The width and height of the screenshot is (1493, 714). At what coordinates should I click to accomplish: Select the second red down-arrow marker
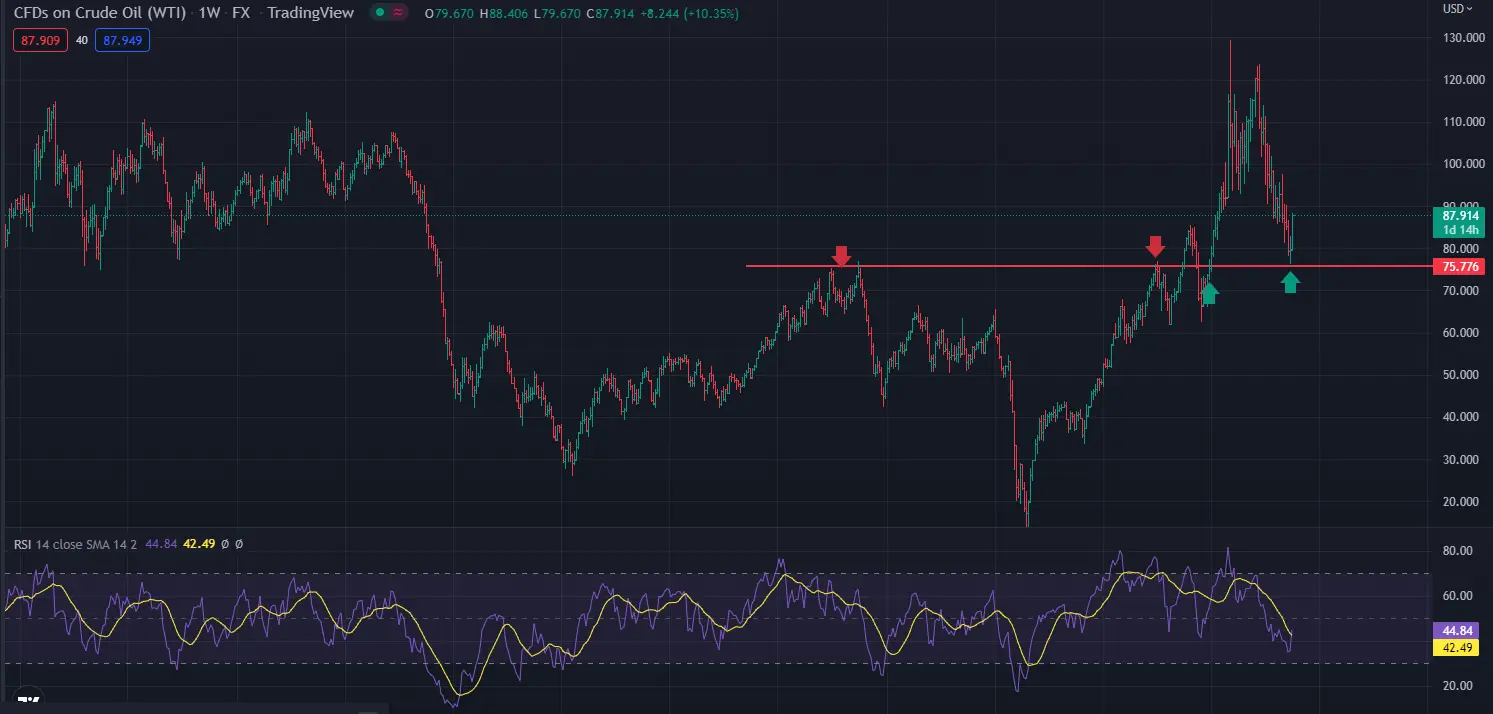(1156, 247)
